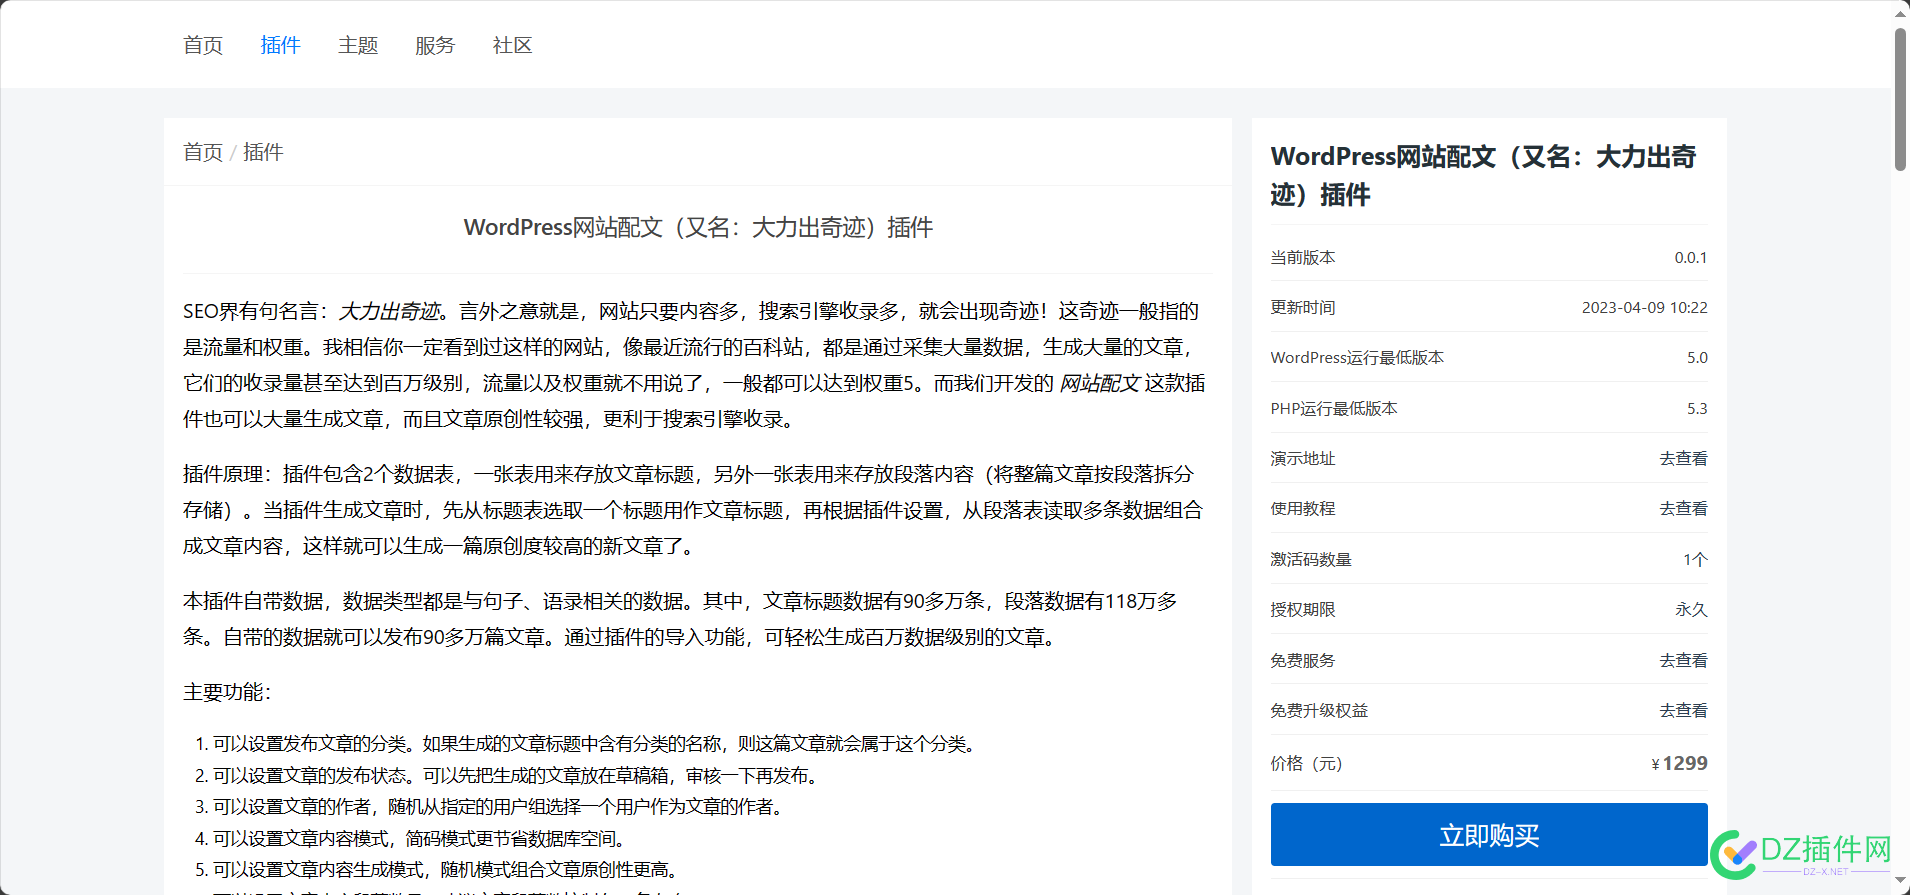The width and height of the screenshot is (1910, 895).
Task: Click list item 2 about 文章的发布状态
Action: click(x=515, y=775)
